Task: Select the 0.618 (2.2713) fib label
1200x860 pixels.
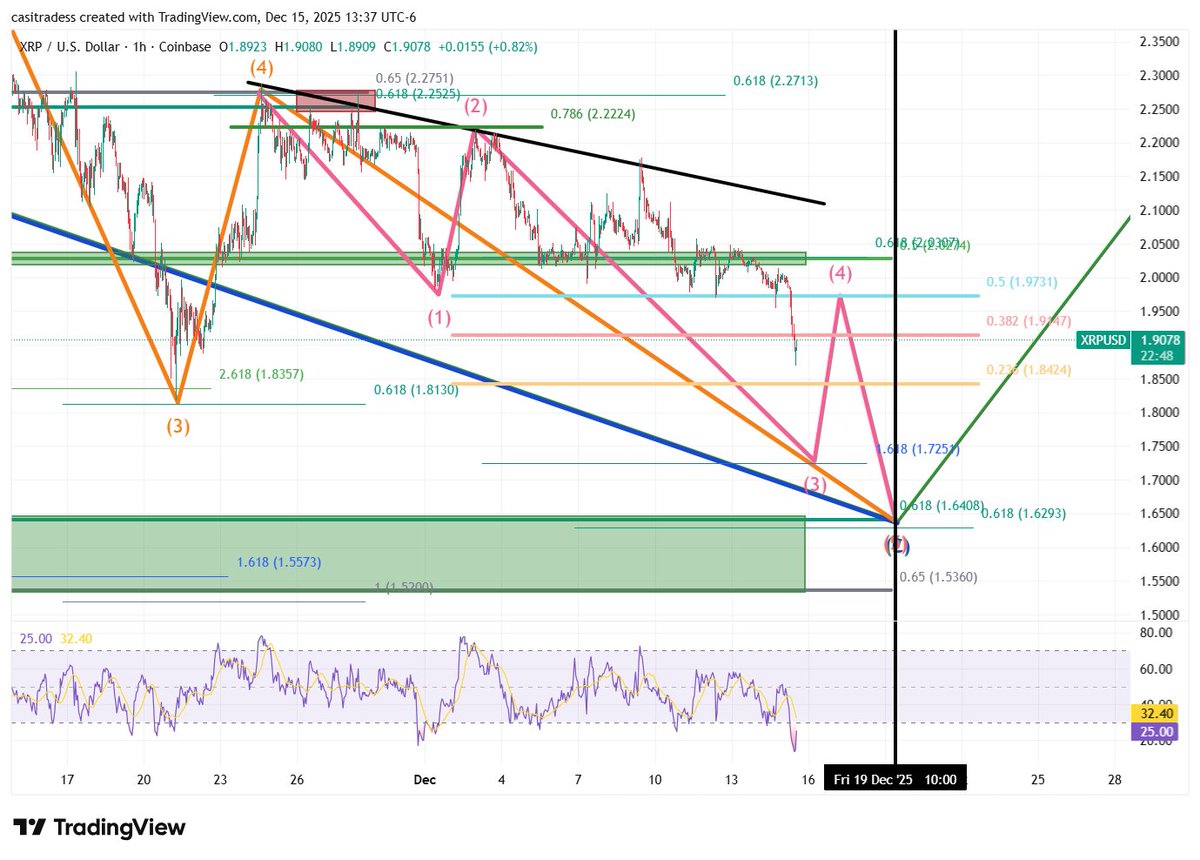Action: pyautogui.click(x=775, y=81)
